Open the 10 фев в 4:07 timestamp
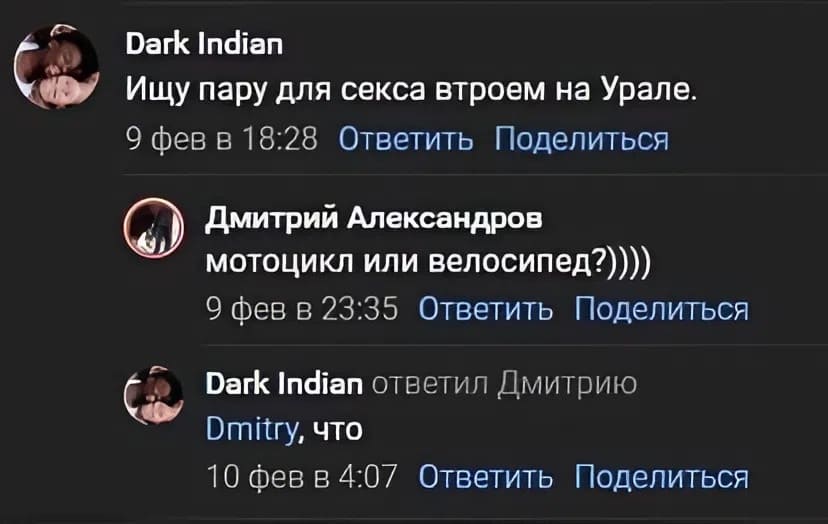The image size is (828, 524). [302, 476]
